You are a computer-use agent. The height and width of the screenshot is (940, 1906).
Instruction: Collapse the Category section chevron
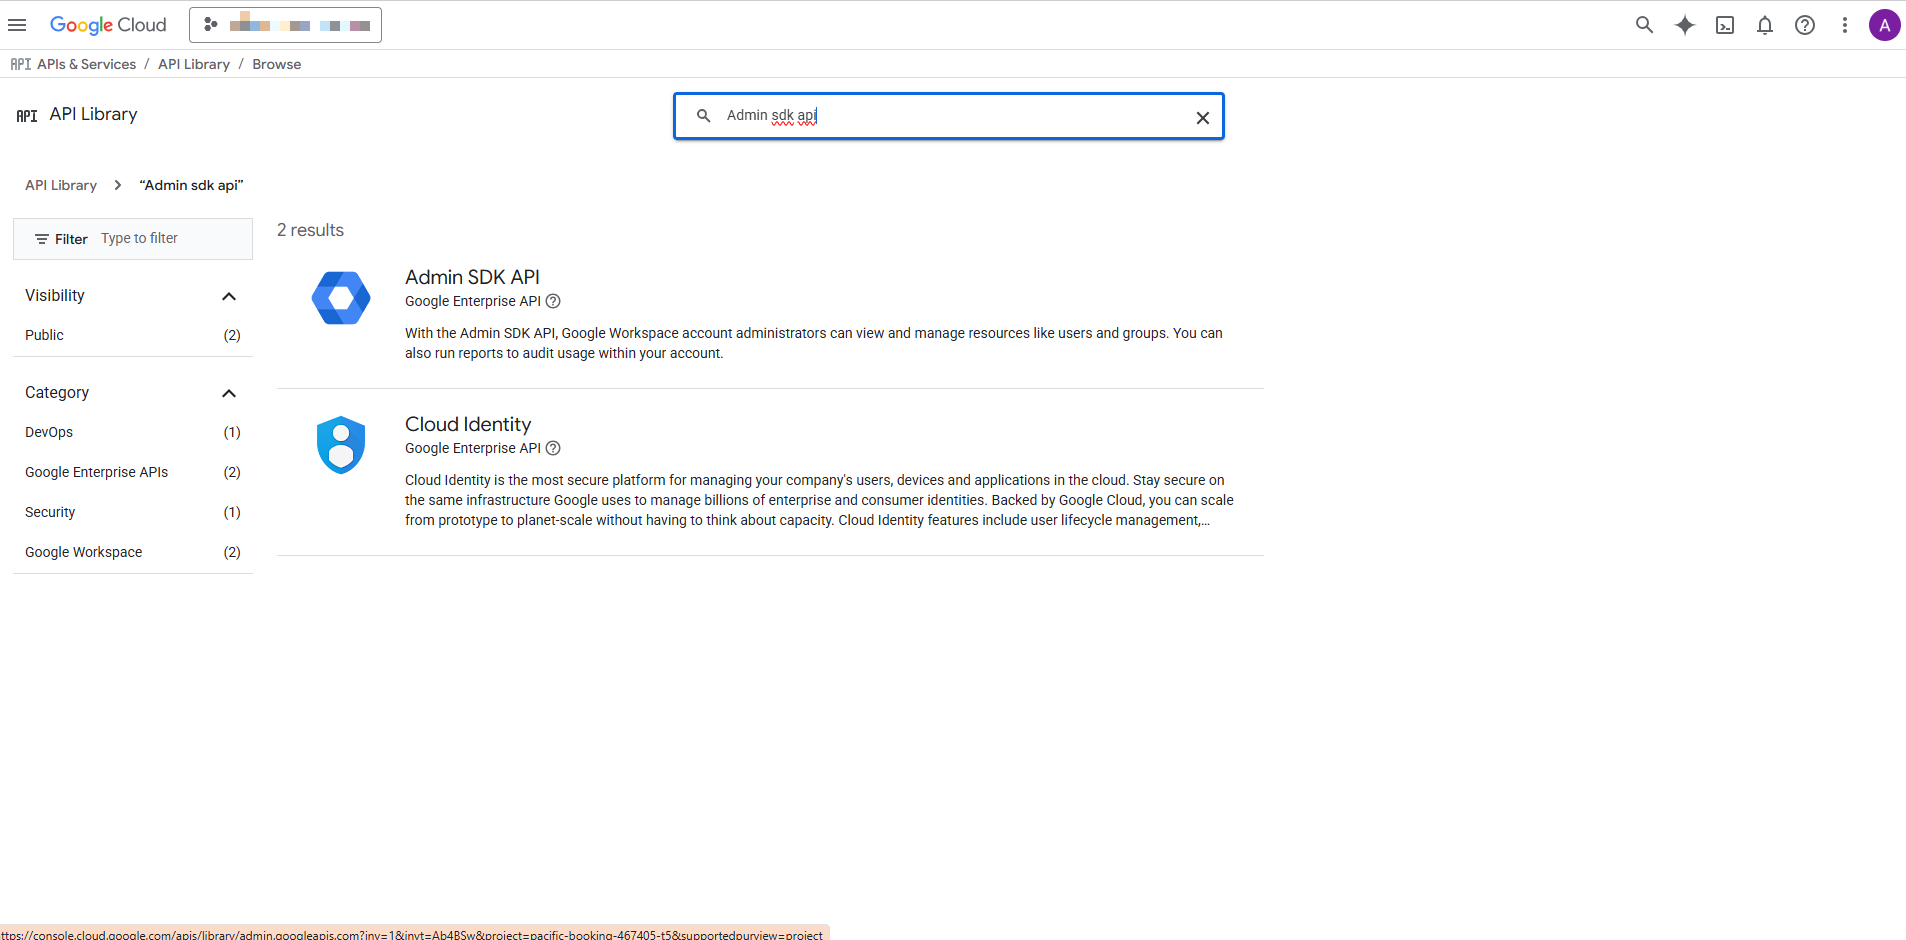[x=229, y=393]
